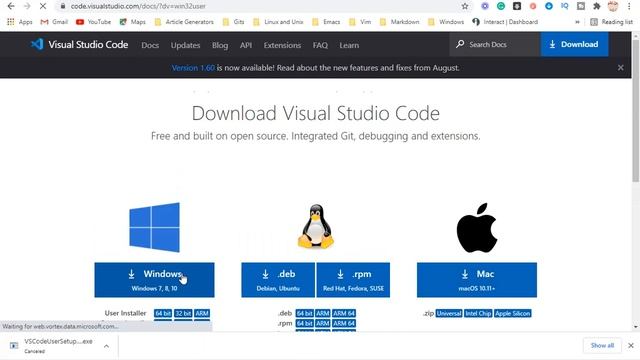640x360 pixels.
Task: Stop loading the page
Action: 43,6
